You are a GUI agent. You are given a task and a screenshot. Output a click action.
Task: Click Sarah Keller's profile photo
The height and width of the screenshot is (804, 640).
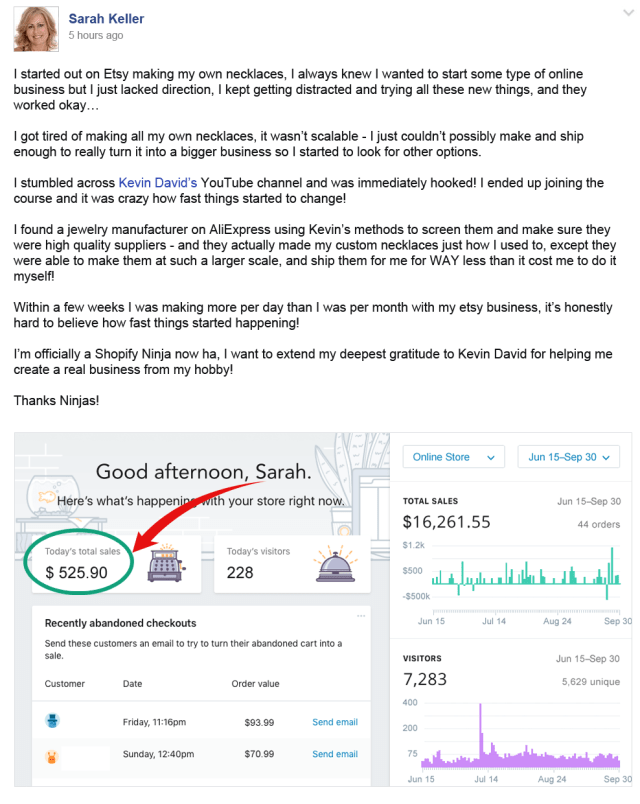click(x=36, y=29)
